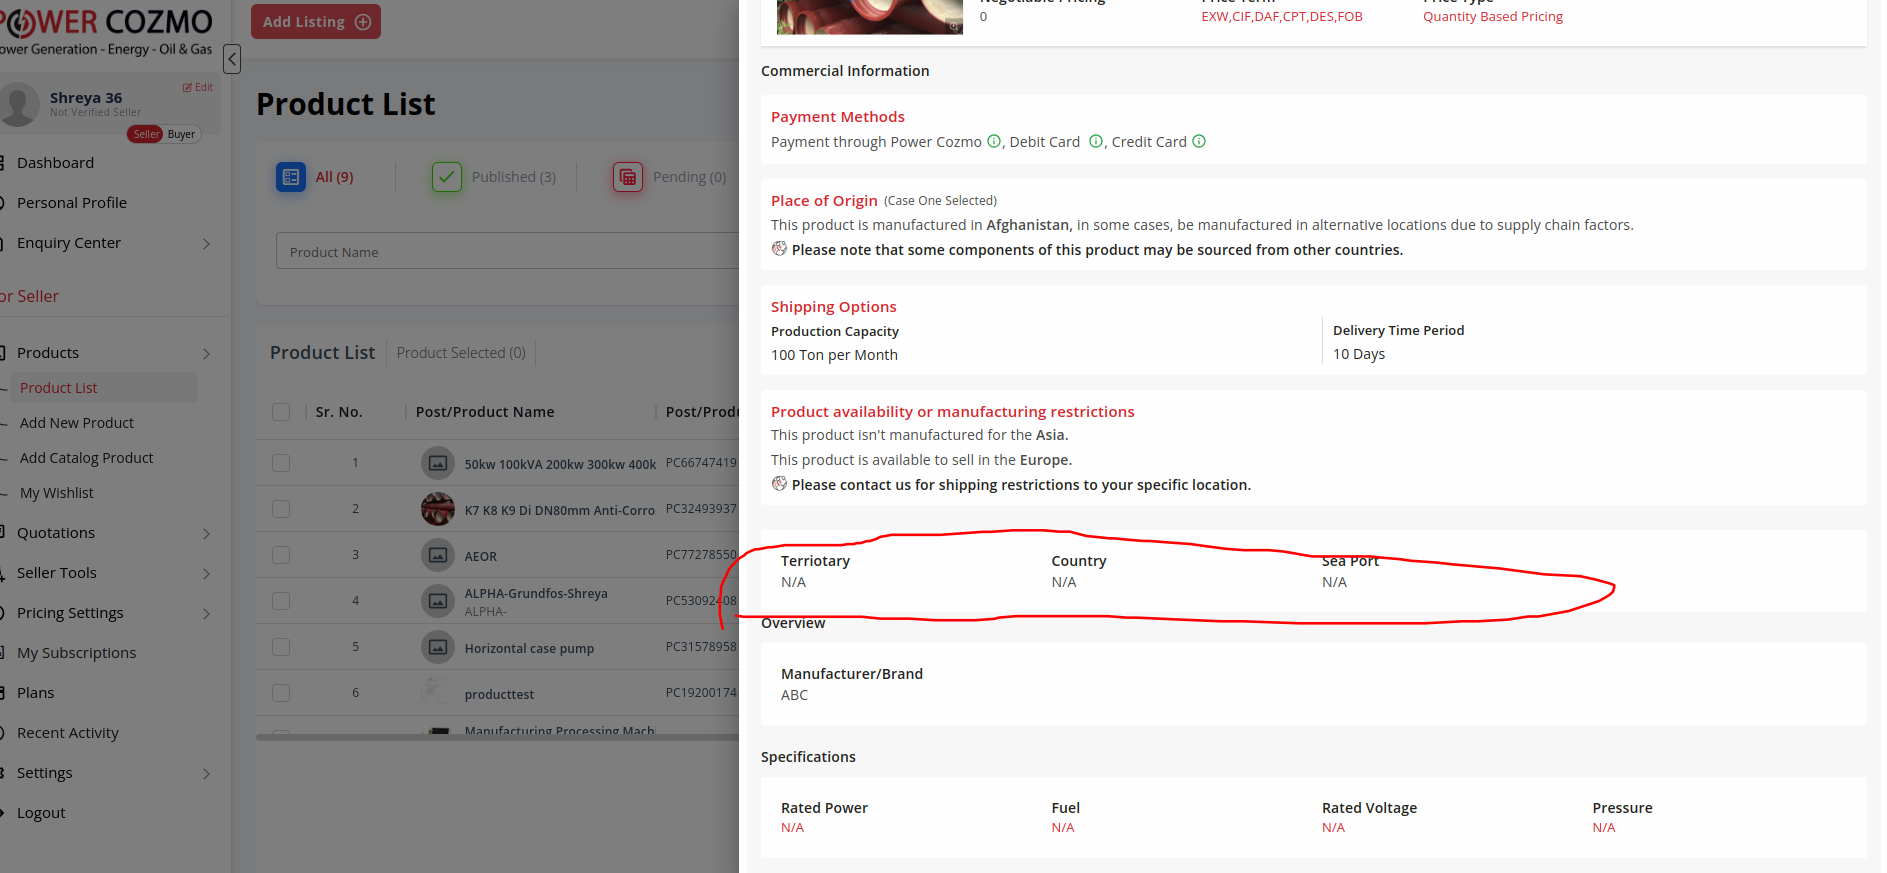Switch to Buyer mode toggle
The image size is (1887, 873).
181,134
